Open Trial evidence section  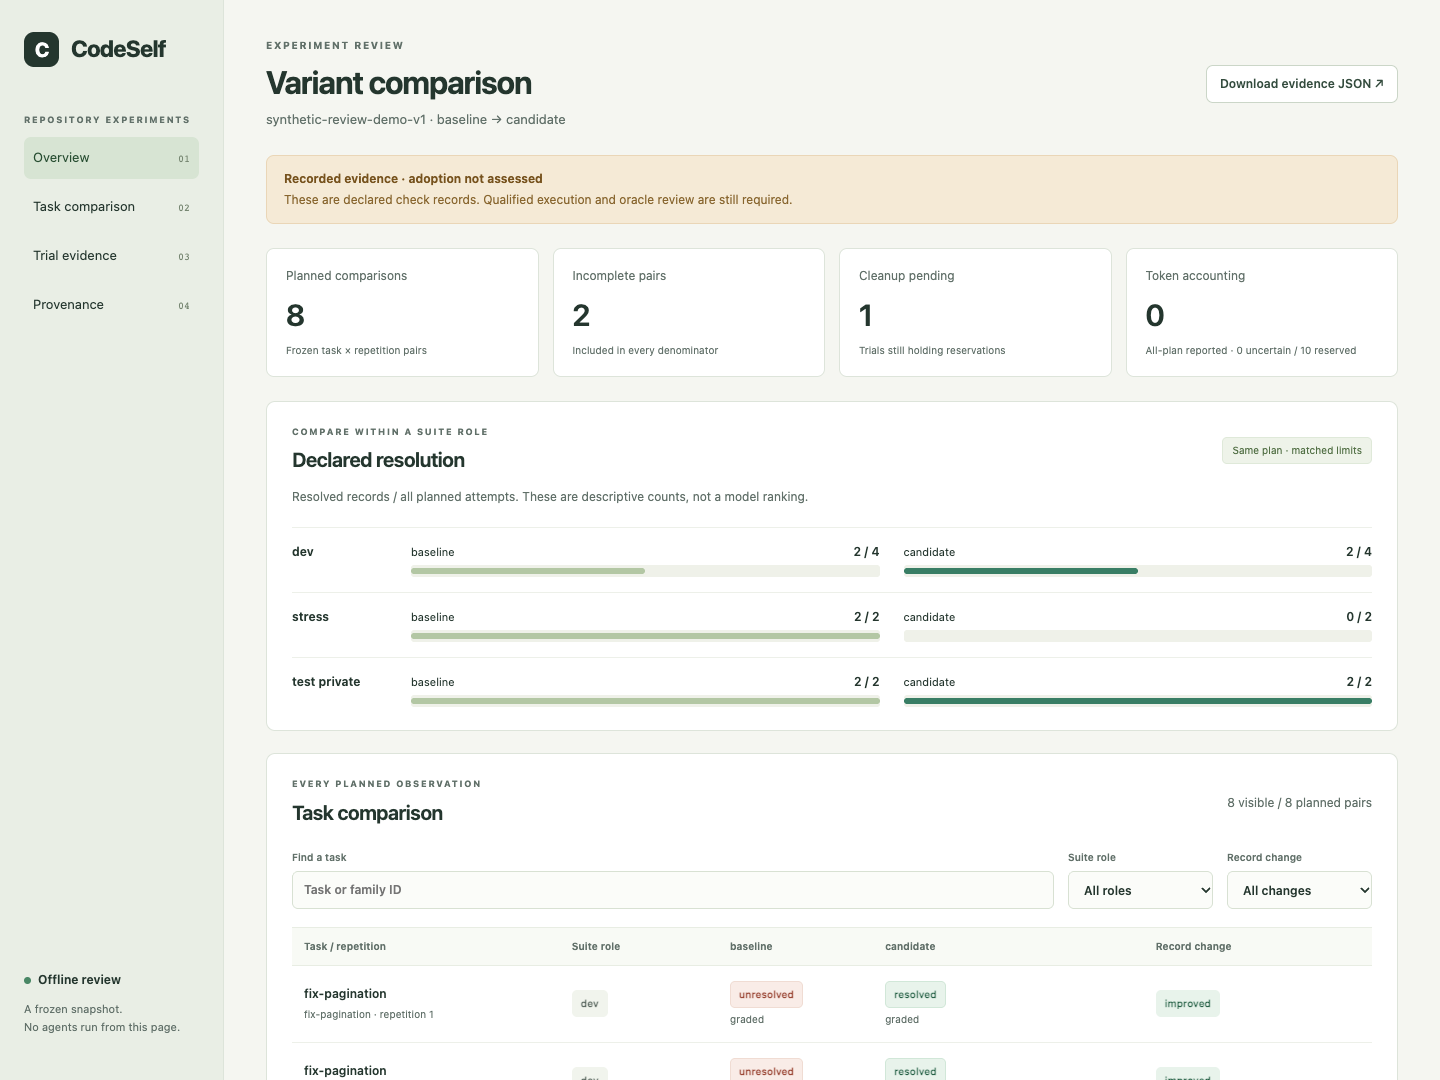[x=111, y=256]
